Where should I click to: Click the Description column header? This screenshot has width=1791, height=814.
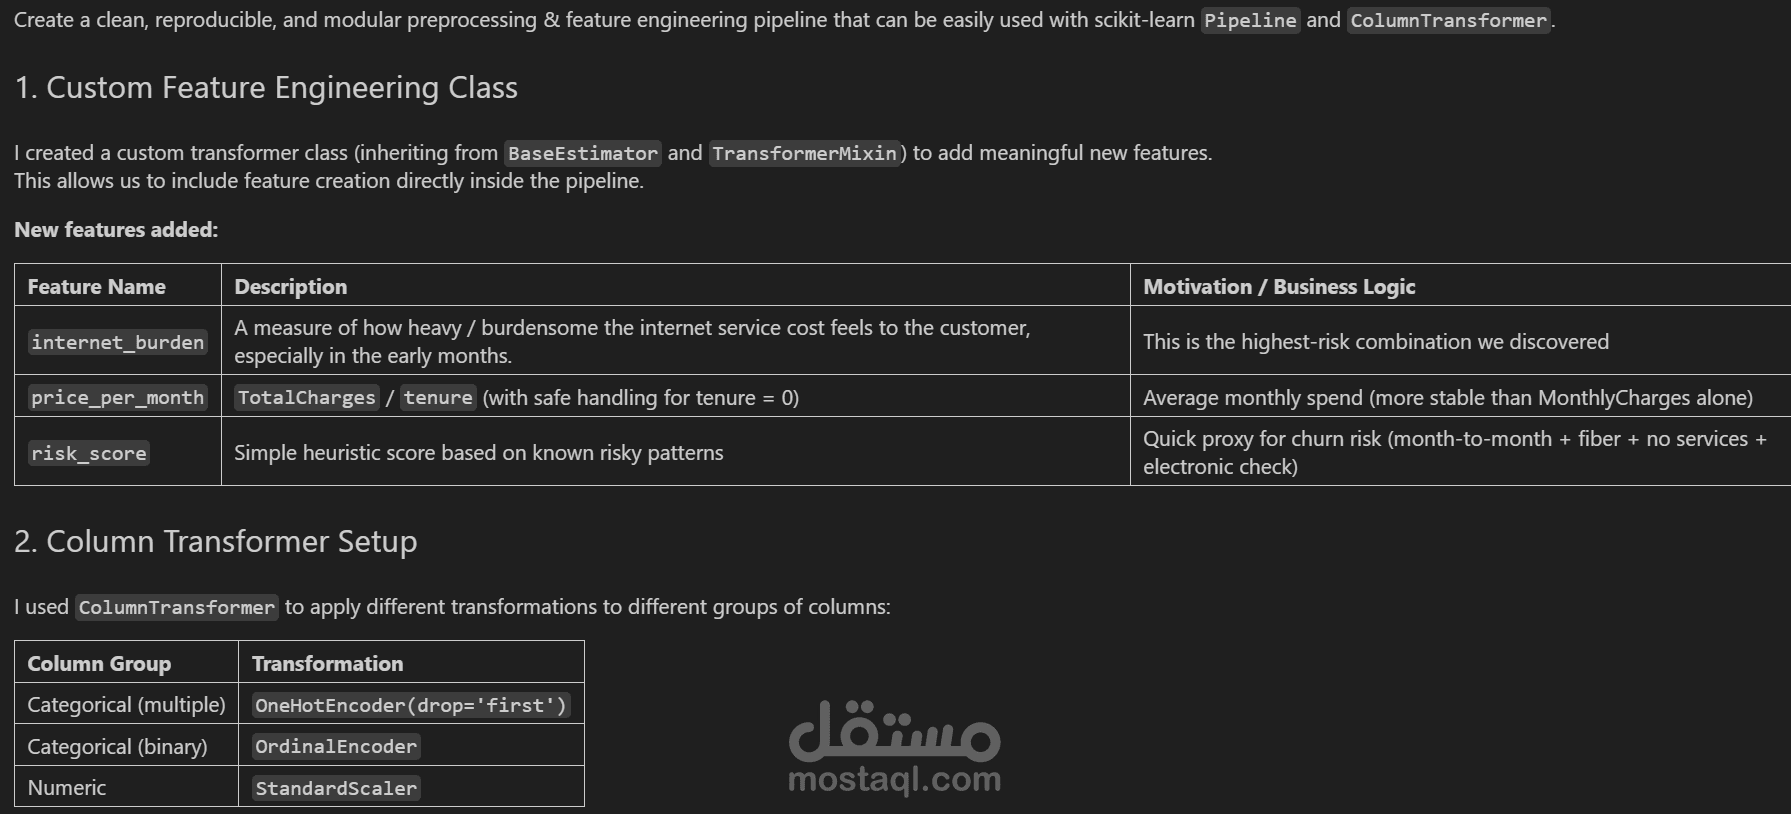(x=290, y=287)
